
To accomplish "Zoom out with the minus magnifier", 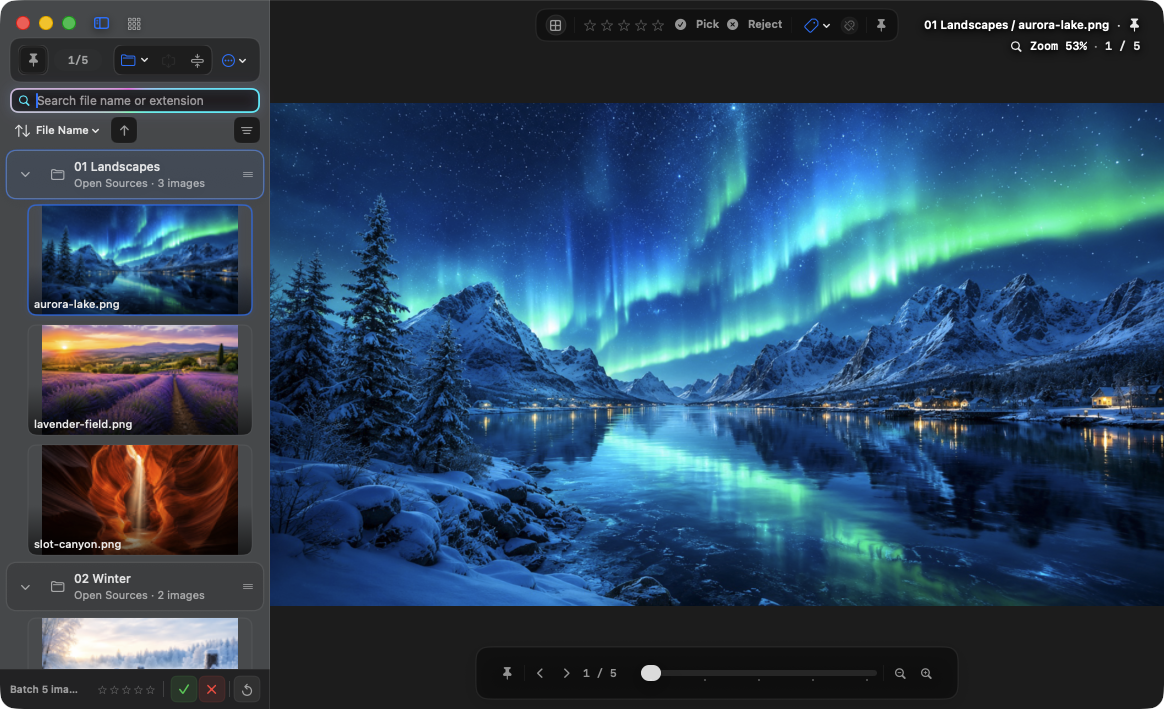I will point(900,673).
